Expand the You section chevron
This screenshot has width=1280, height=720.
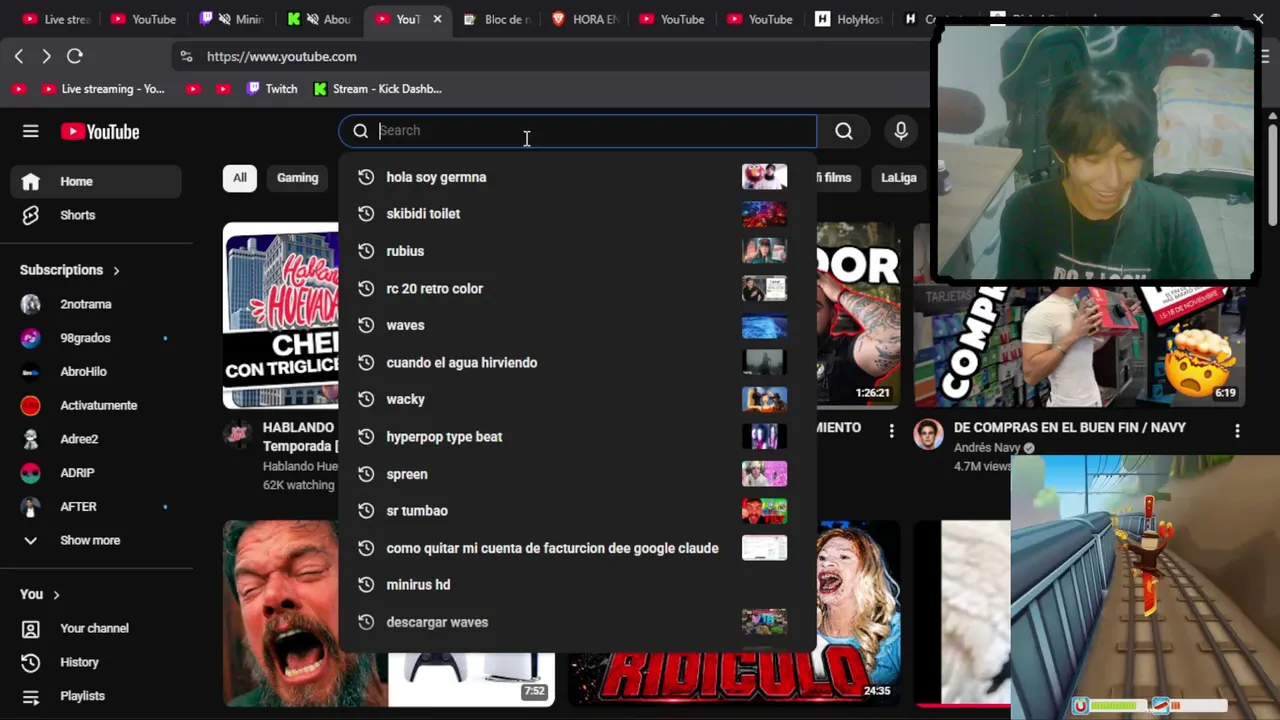(x=56, y=595)
